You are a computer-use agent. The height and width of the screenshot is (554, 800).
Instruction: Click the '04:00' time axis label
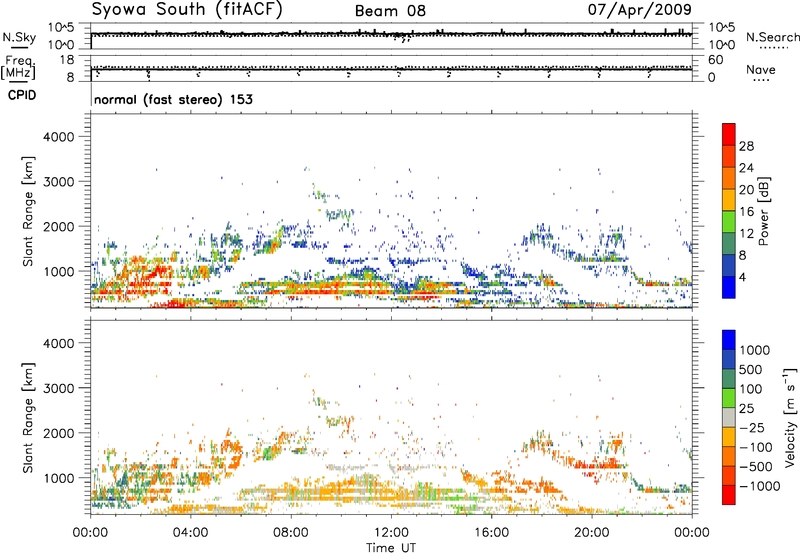[190, 533]
